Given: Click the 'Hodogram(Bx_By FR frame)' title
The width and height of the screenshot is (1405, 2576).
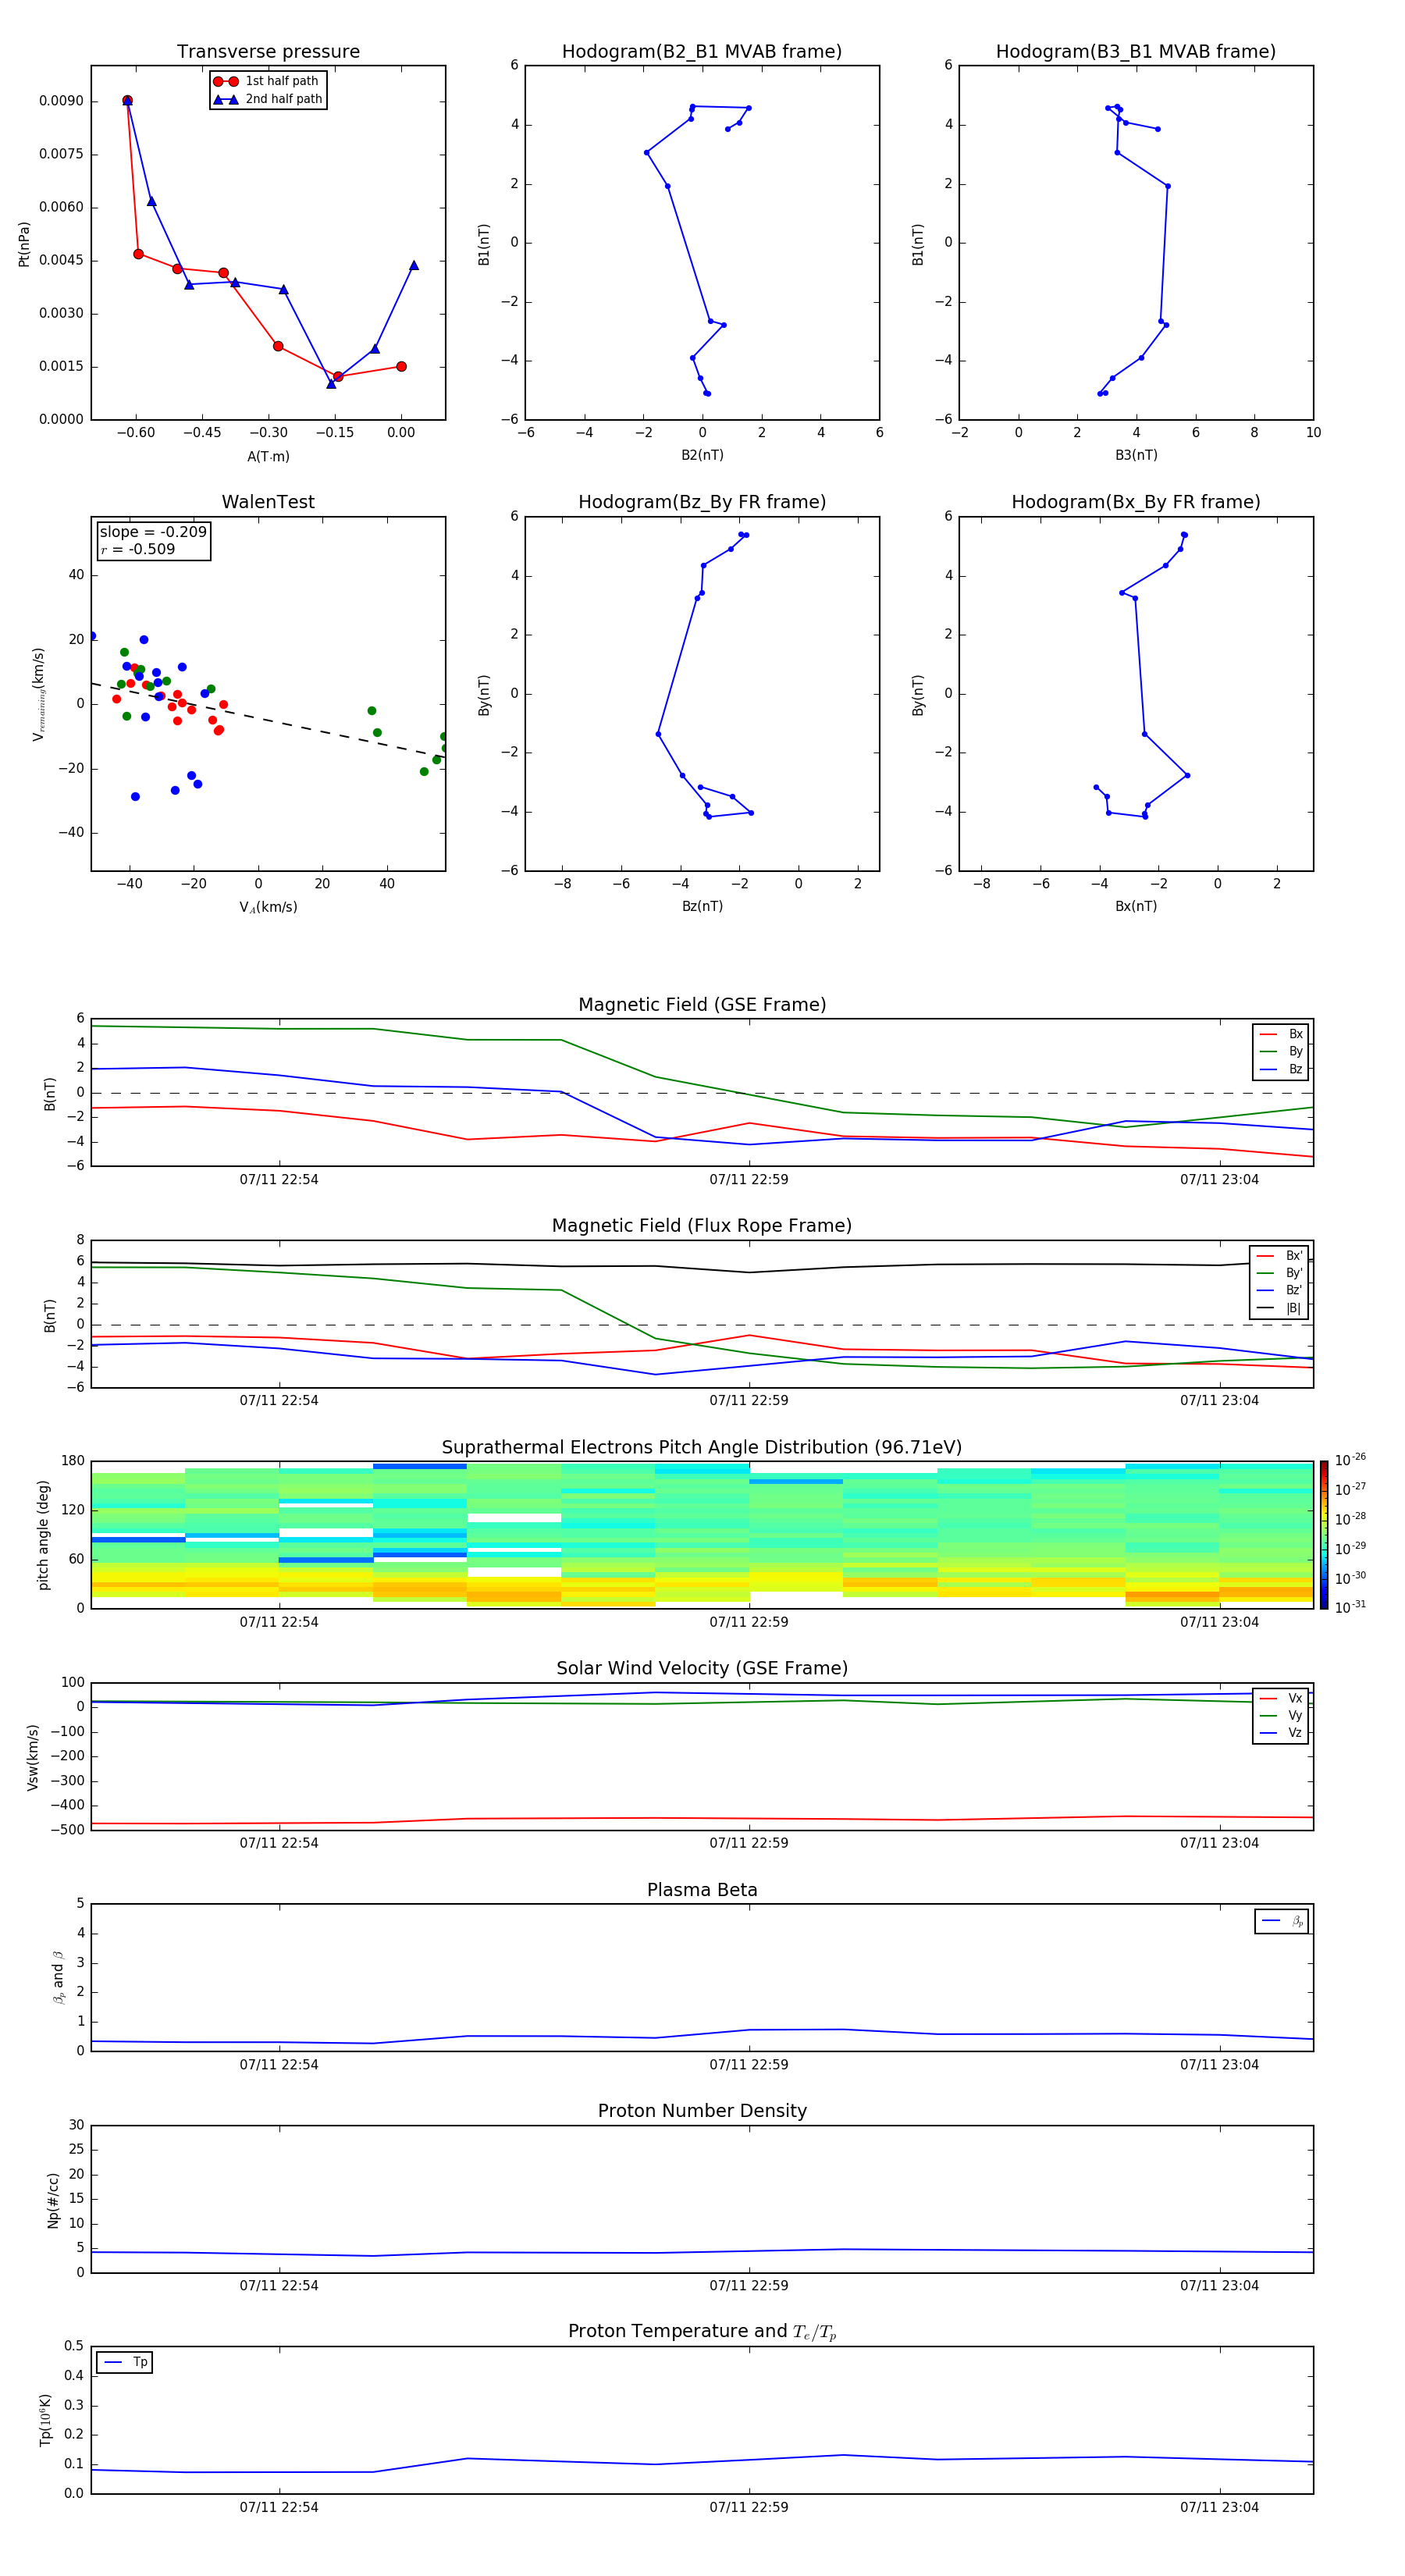Looking at the screenshot, I should click(x=1136, y=502).
